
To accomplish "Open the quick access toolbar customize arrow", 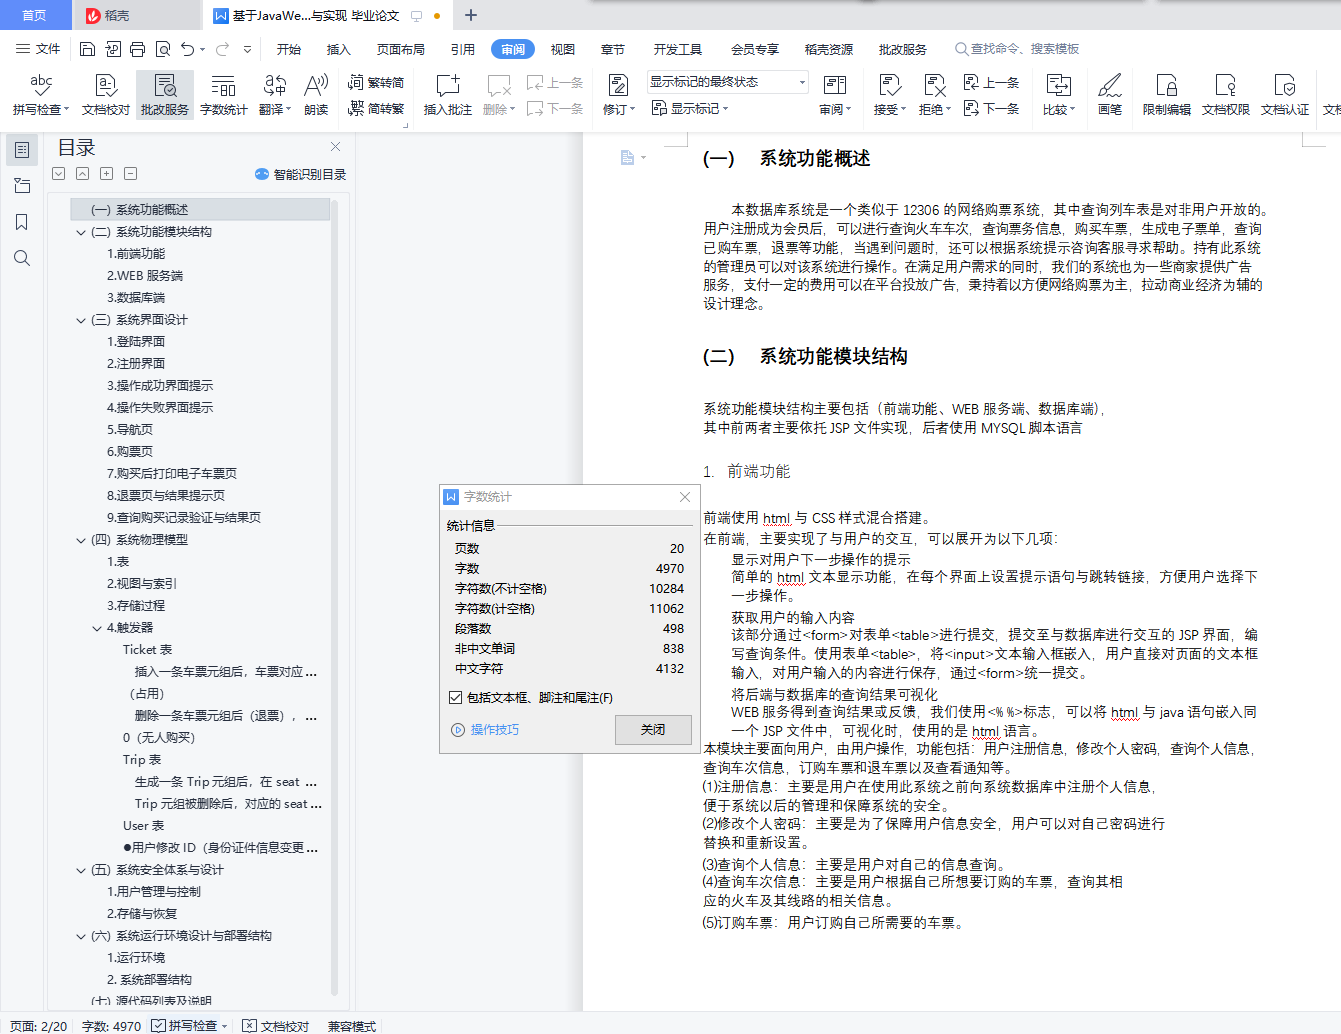I will pyautogui.click(x=248, y=49).
